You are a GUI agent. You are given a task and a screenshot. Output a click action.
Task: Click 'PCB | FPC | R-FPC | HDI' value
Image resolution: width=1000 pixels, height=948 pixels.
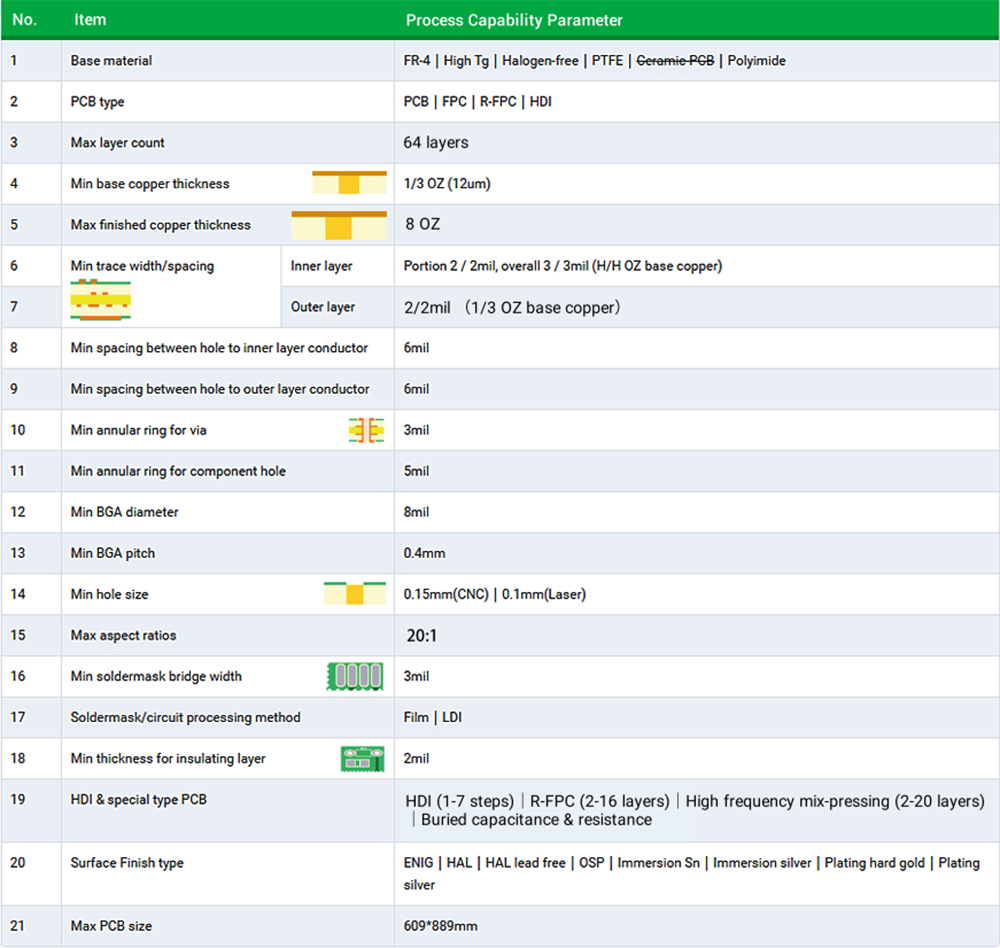(477, 101)
